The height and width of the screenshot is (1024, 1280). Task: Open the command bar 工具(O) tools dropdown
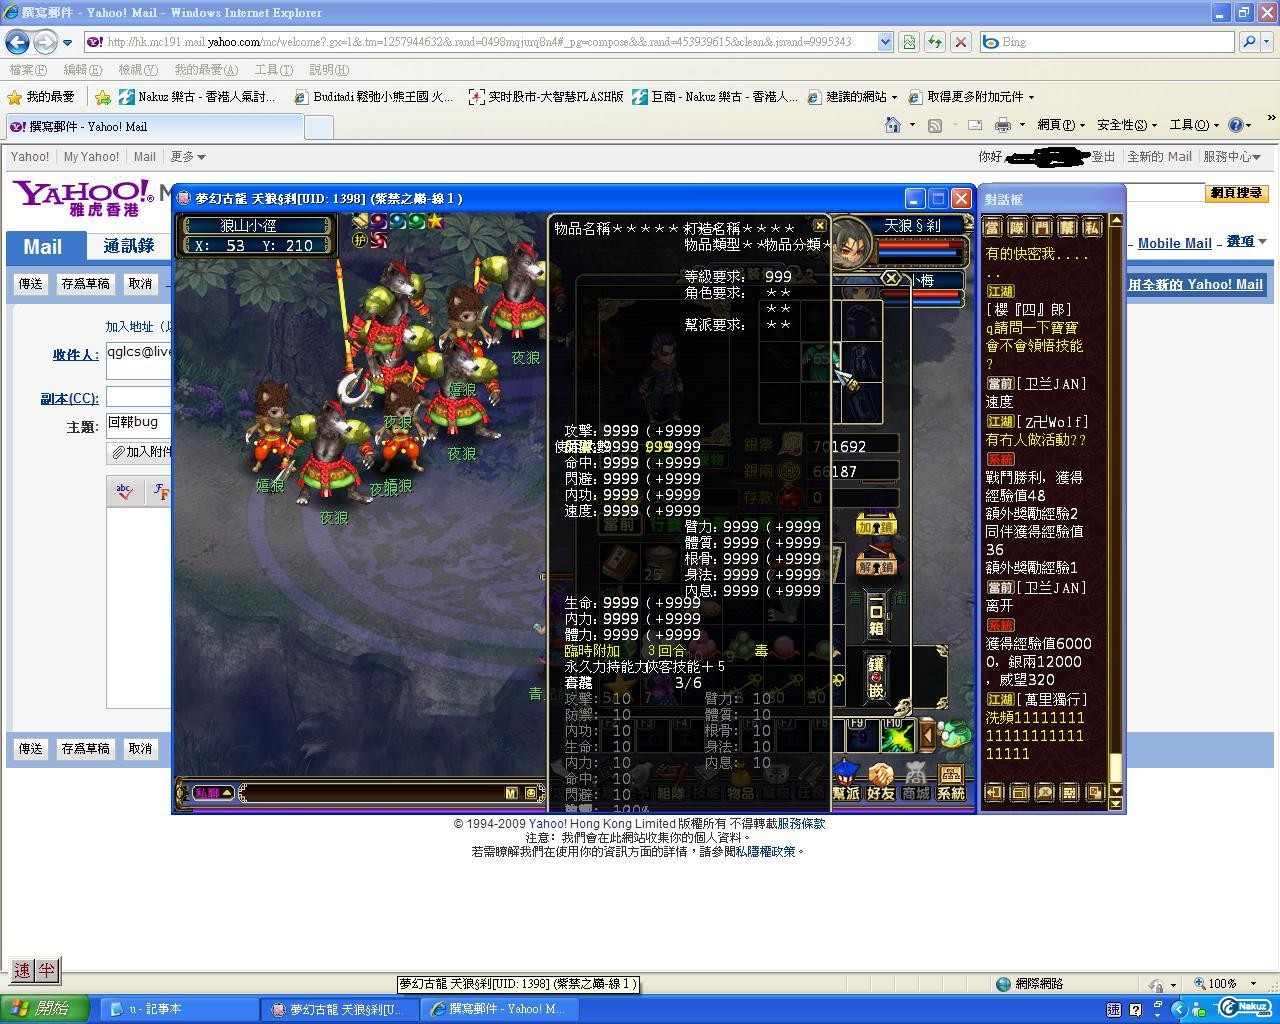coord(1193,125)
